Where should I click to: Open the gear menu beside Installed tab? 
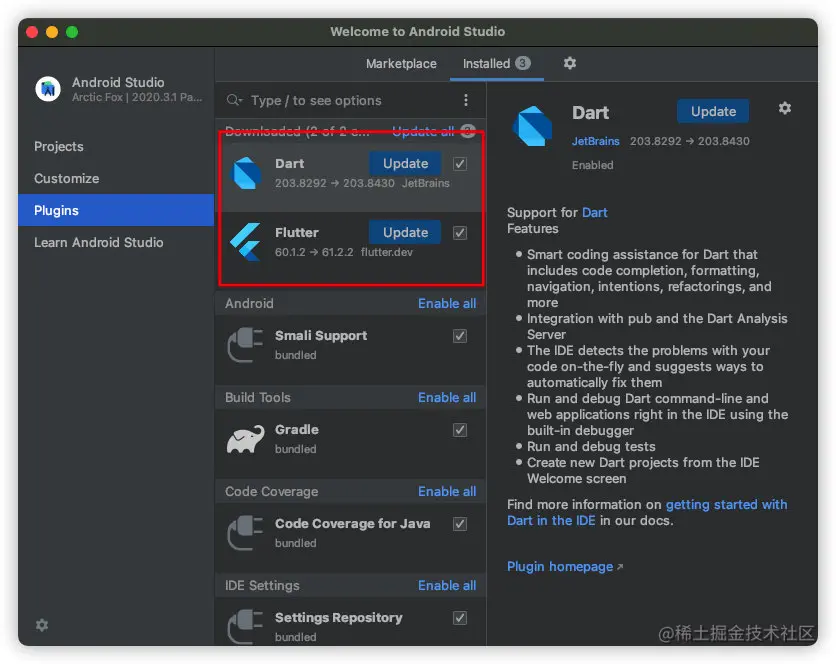tap(570, 63)
